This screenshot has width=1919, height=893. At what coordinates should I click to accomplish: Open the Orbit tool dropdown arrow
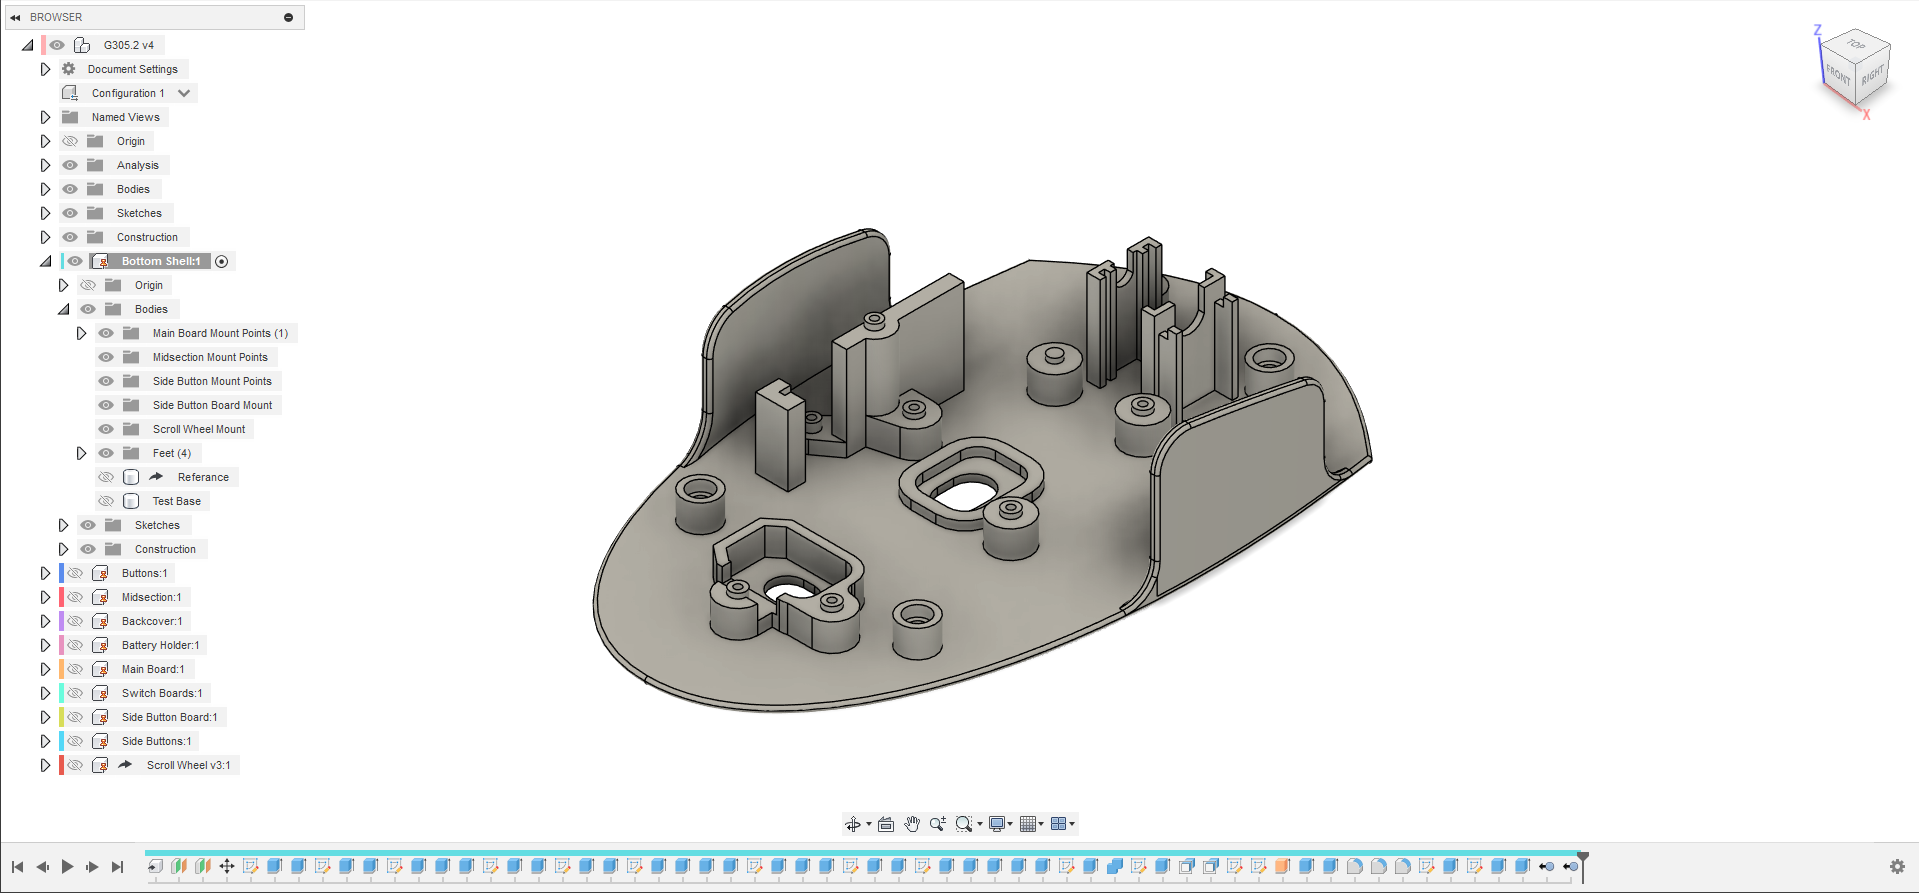coord(868,825)
